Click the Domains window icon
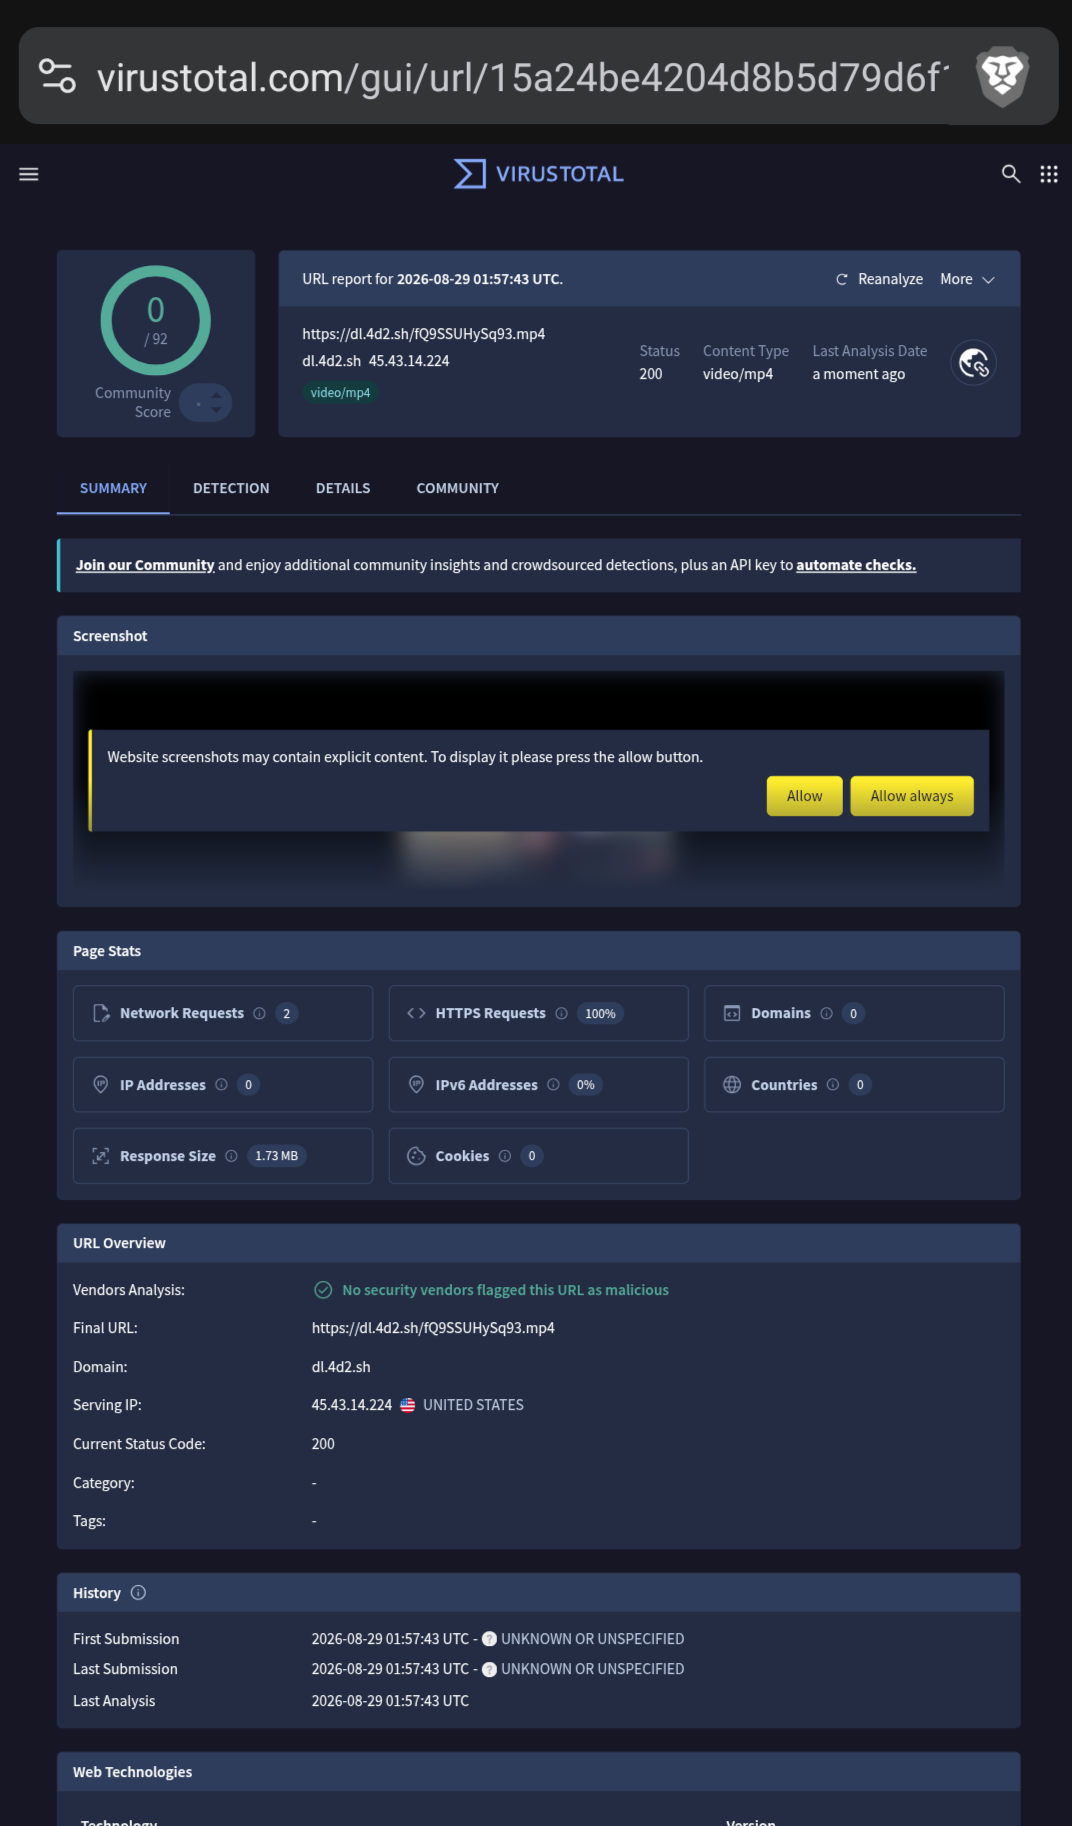 click(x=732, y=1014)
